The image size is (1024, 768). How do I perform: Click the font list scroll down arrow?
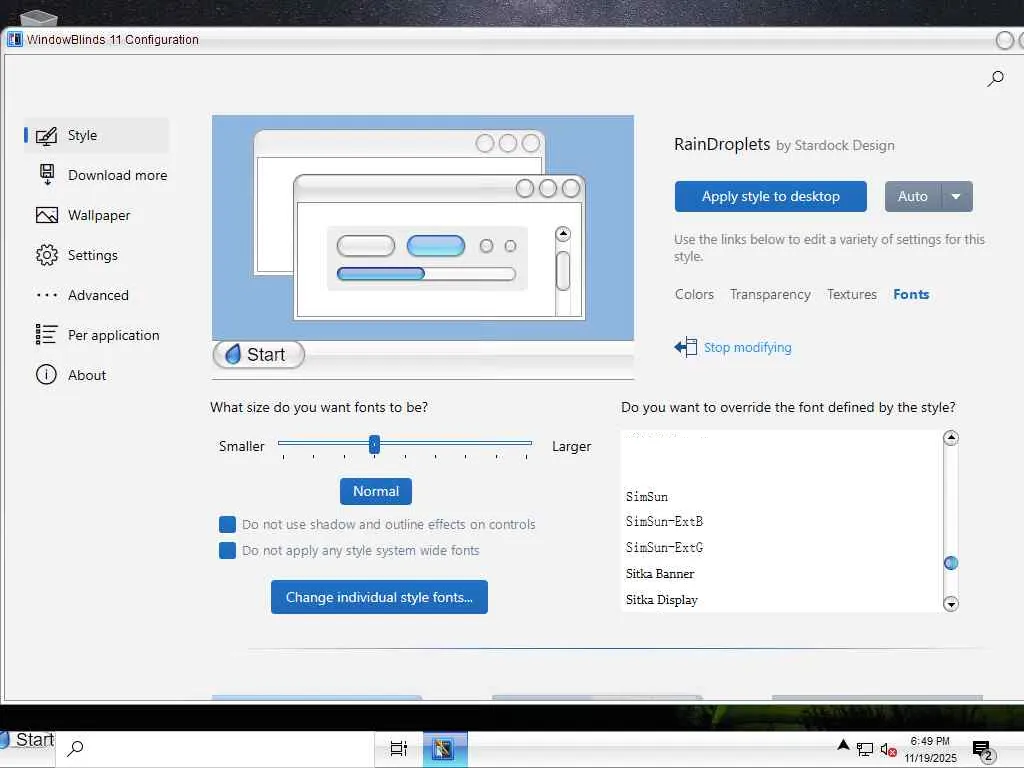[x=951, y=604]
